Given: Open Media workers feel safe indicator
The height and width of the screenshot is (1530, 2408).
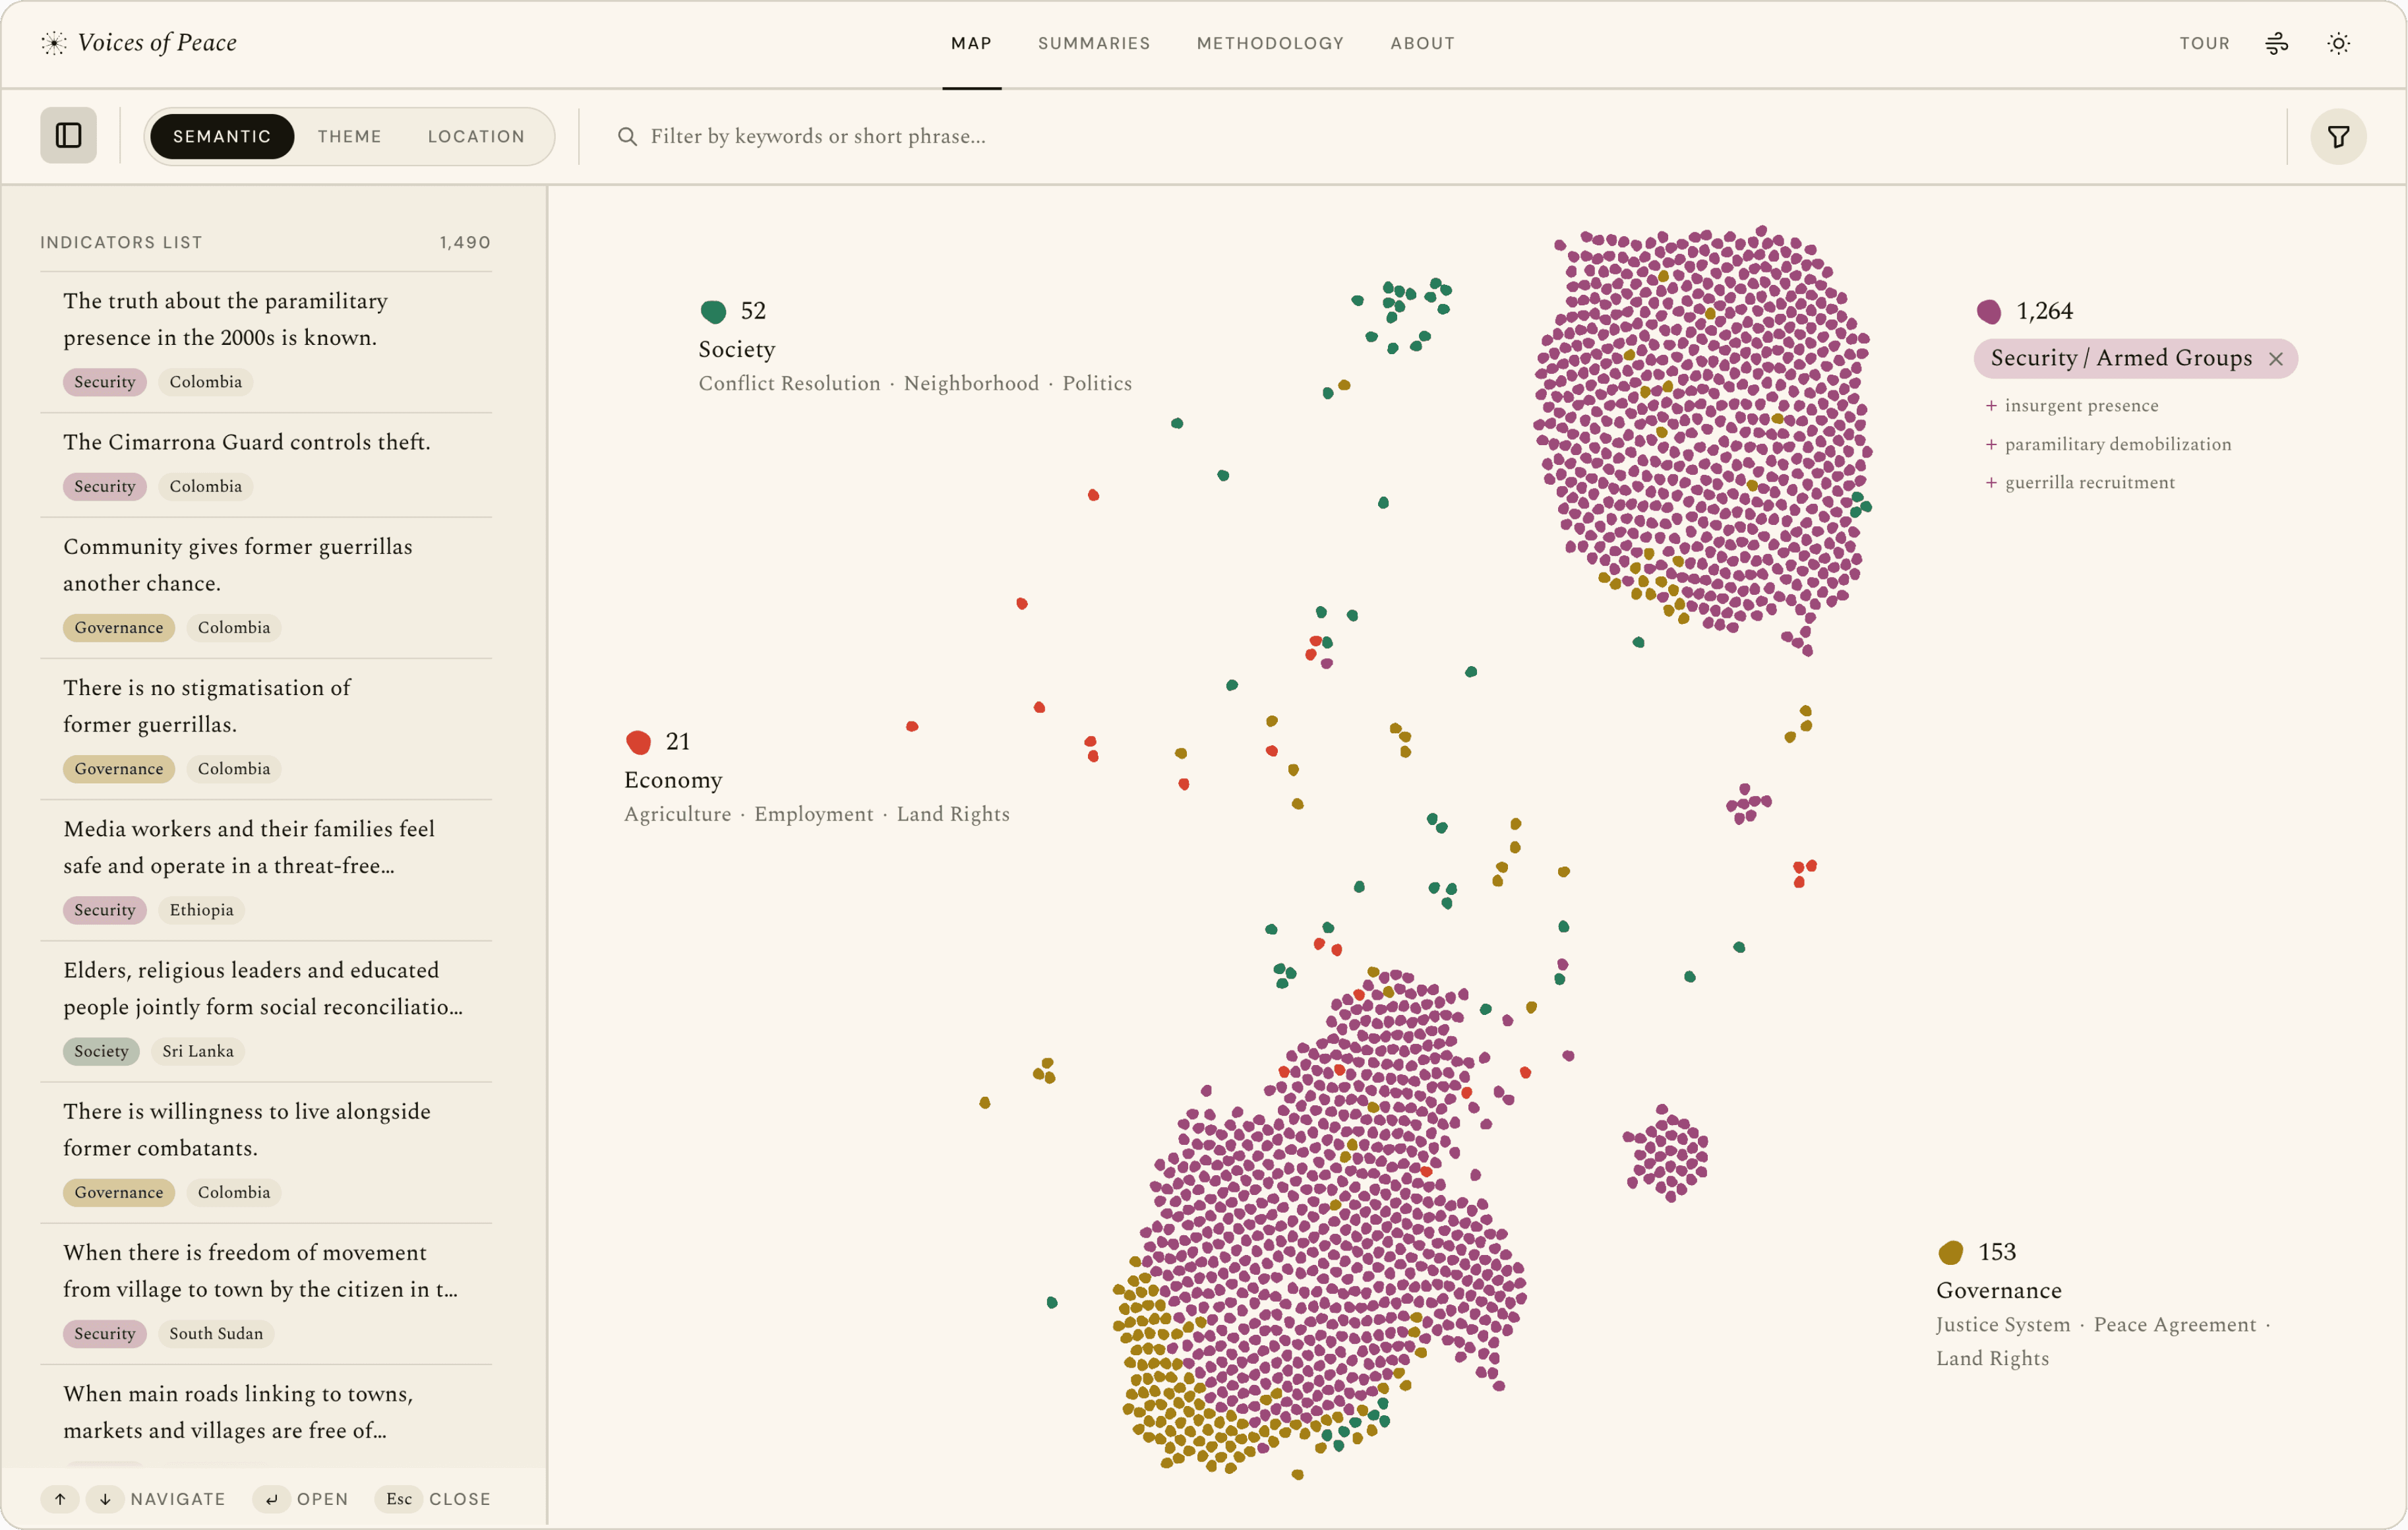Looking at the screenshot, I should pyautogui.click(x=266, y=869).
